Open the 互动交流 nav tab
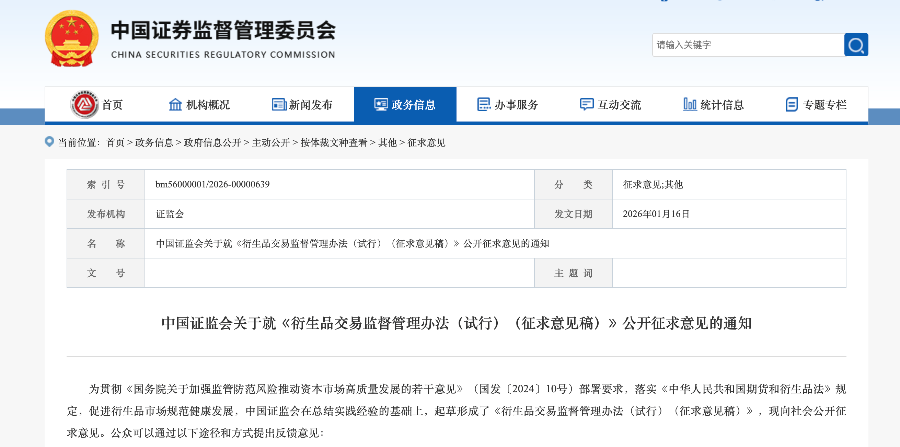The height and width of the screenshot is (447, 900). coord(619,105)
